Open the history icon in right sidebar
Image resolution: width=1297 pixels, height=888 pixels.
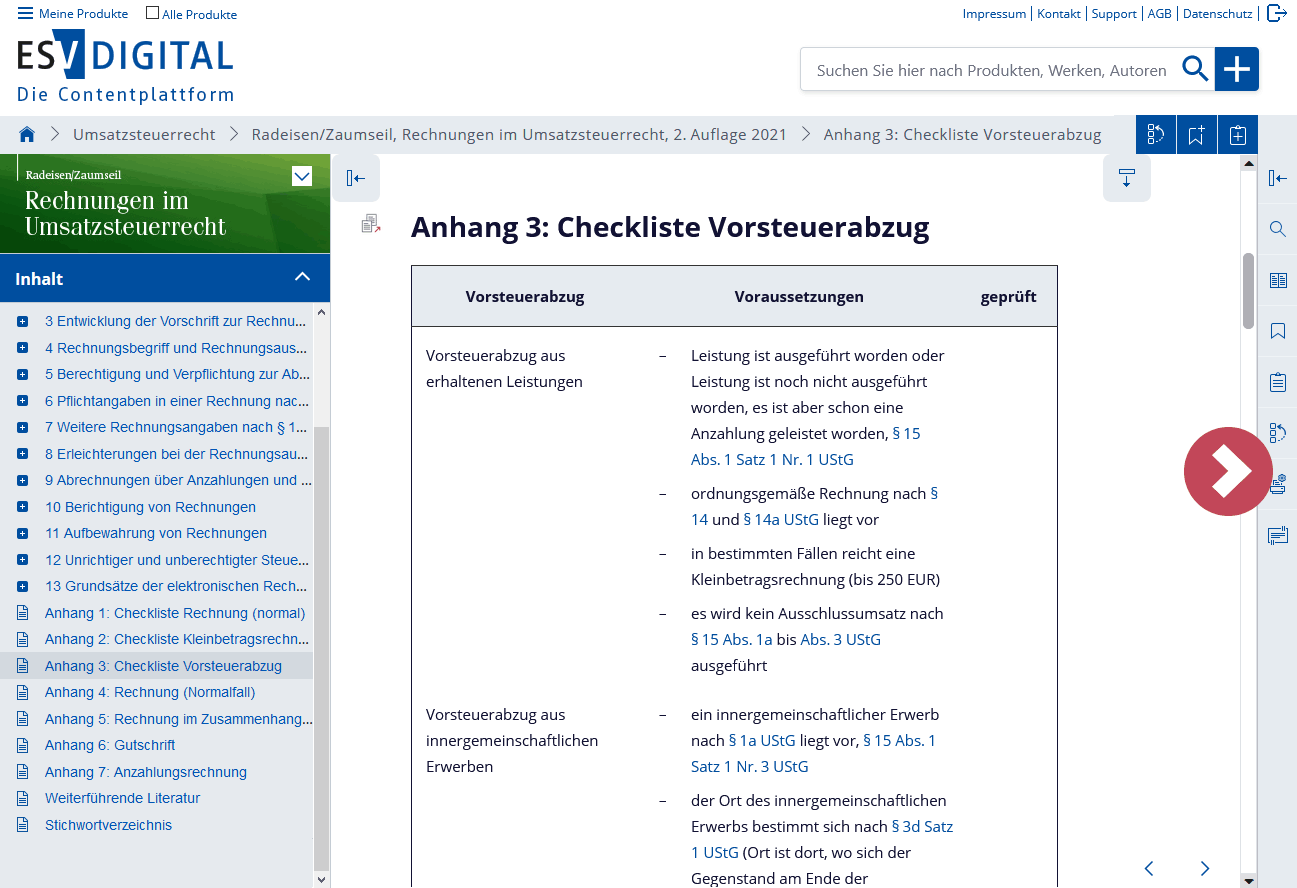[1277, 433]
